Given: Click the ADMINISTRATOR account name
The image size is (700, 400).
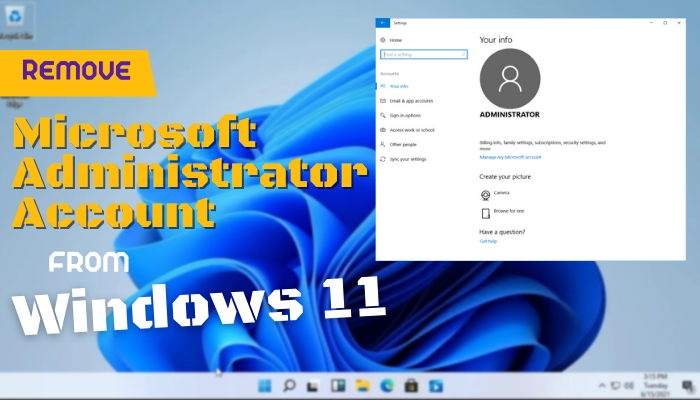Looking at the screenshot, I should [509, 115].
